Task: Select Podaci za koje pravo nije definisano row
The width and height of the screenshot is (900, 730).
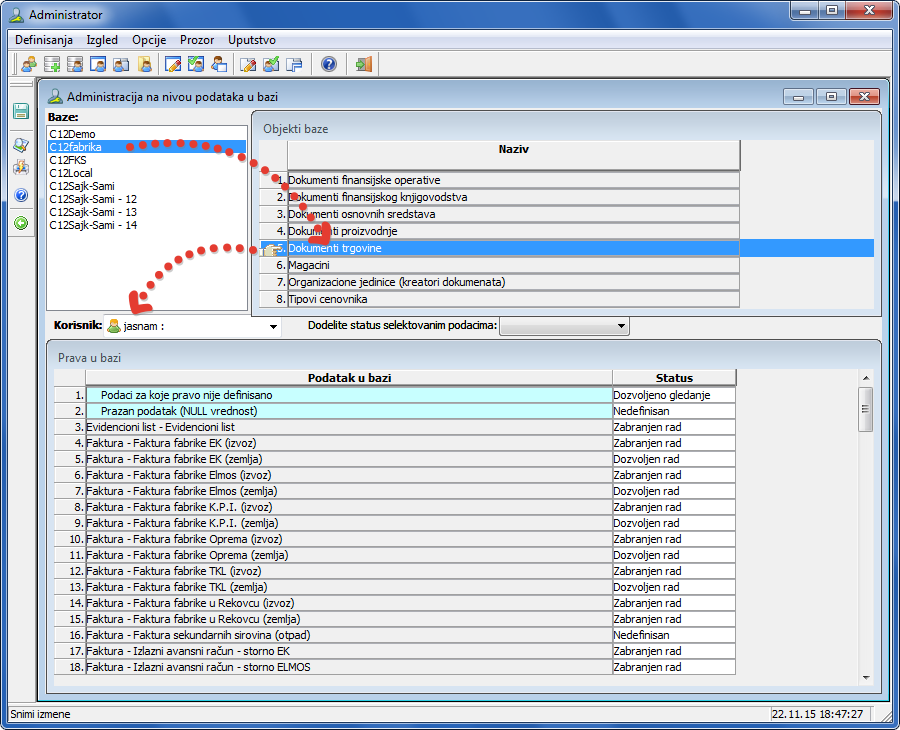Action: (x=349, y=395)
